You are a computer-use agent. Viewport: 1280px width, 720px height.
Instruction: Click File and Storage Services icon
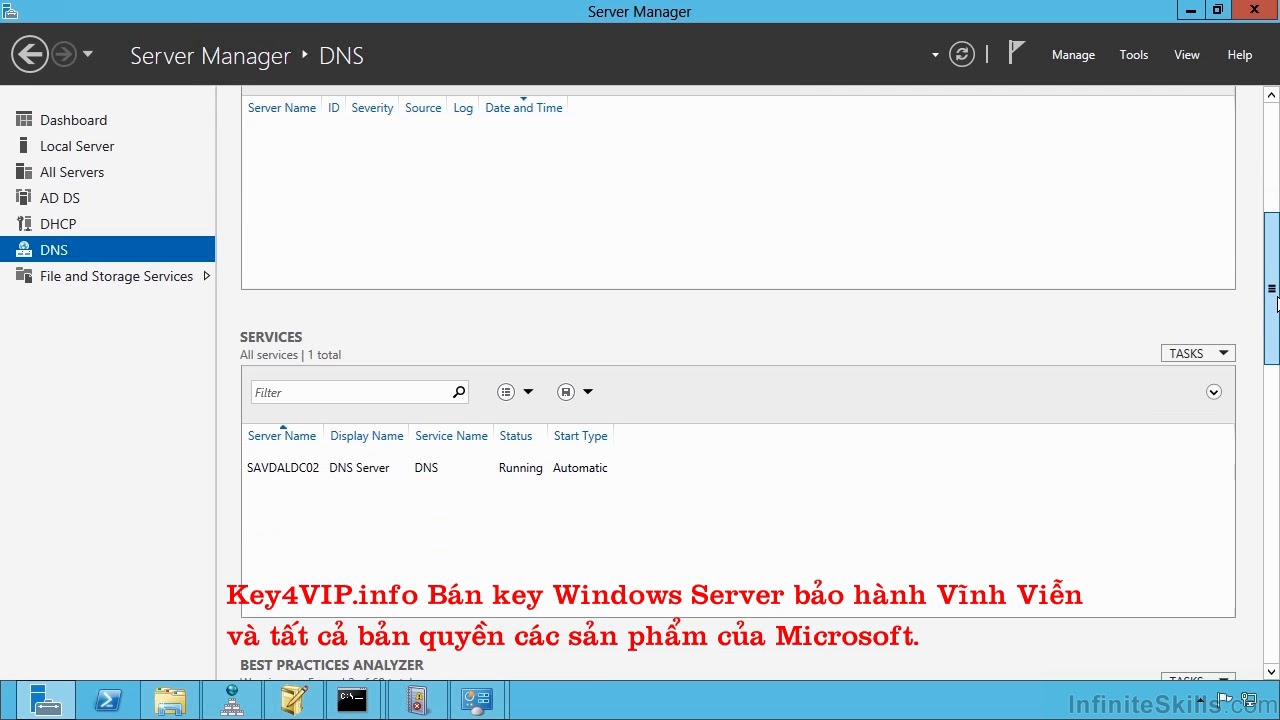click(x=24, y=276)
